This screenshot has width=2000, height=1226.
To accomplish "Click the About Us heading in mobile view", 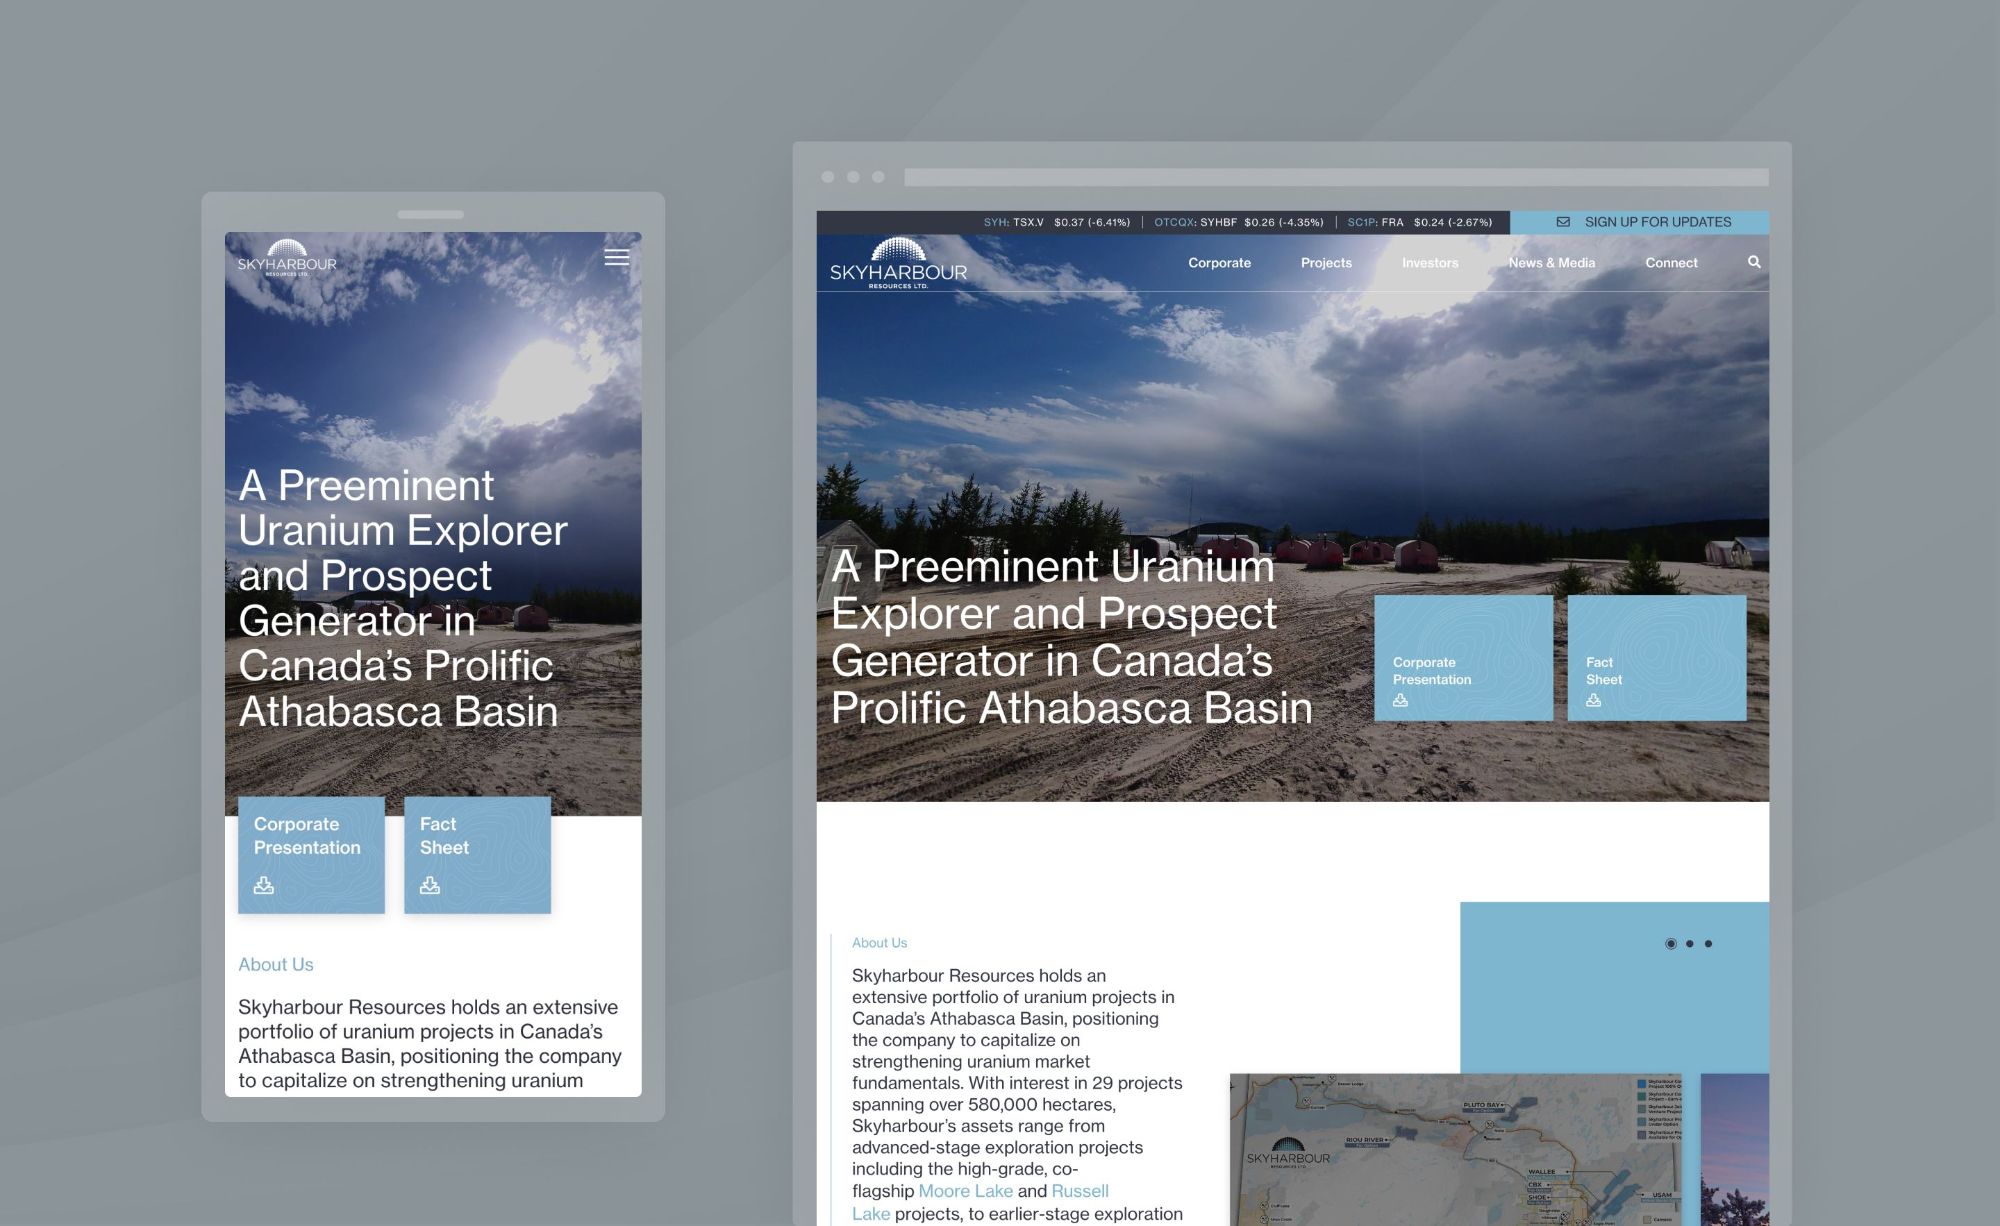I will 276,965.
